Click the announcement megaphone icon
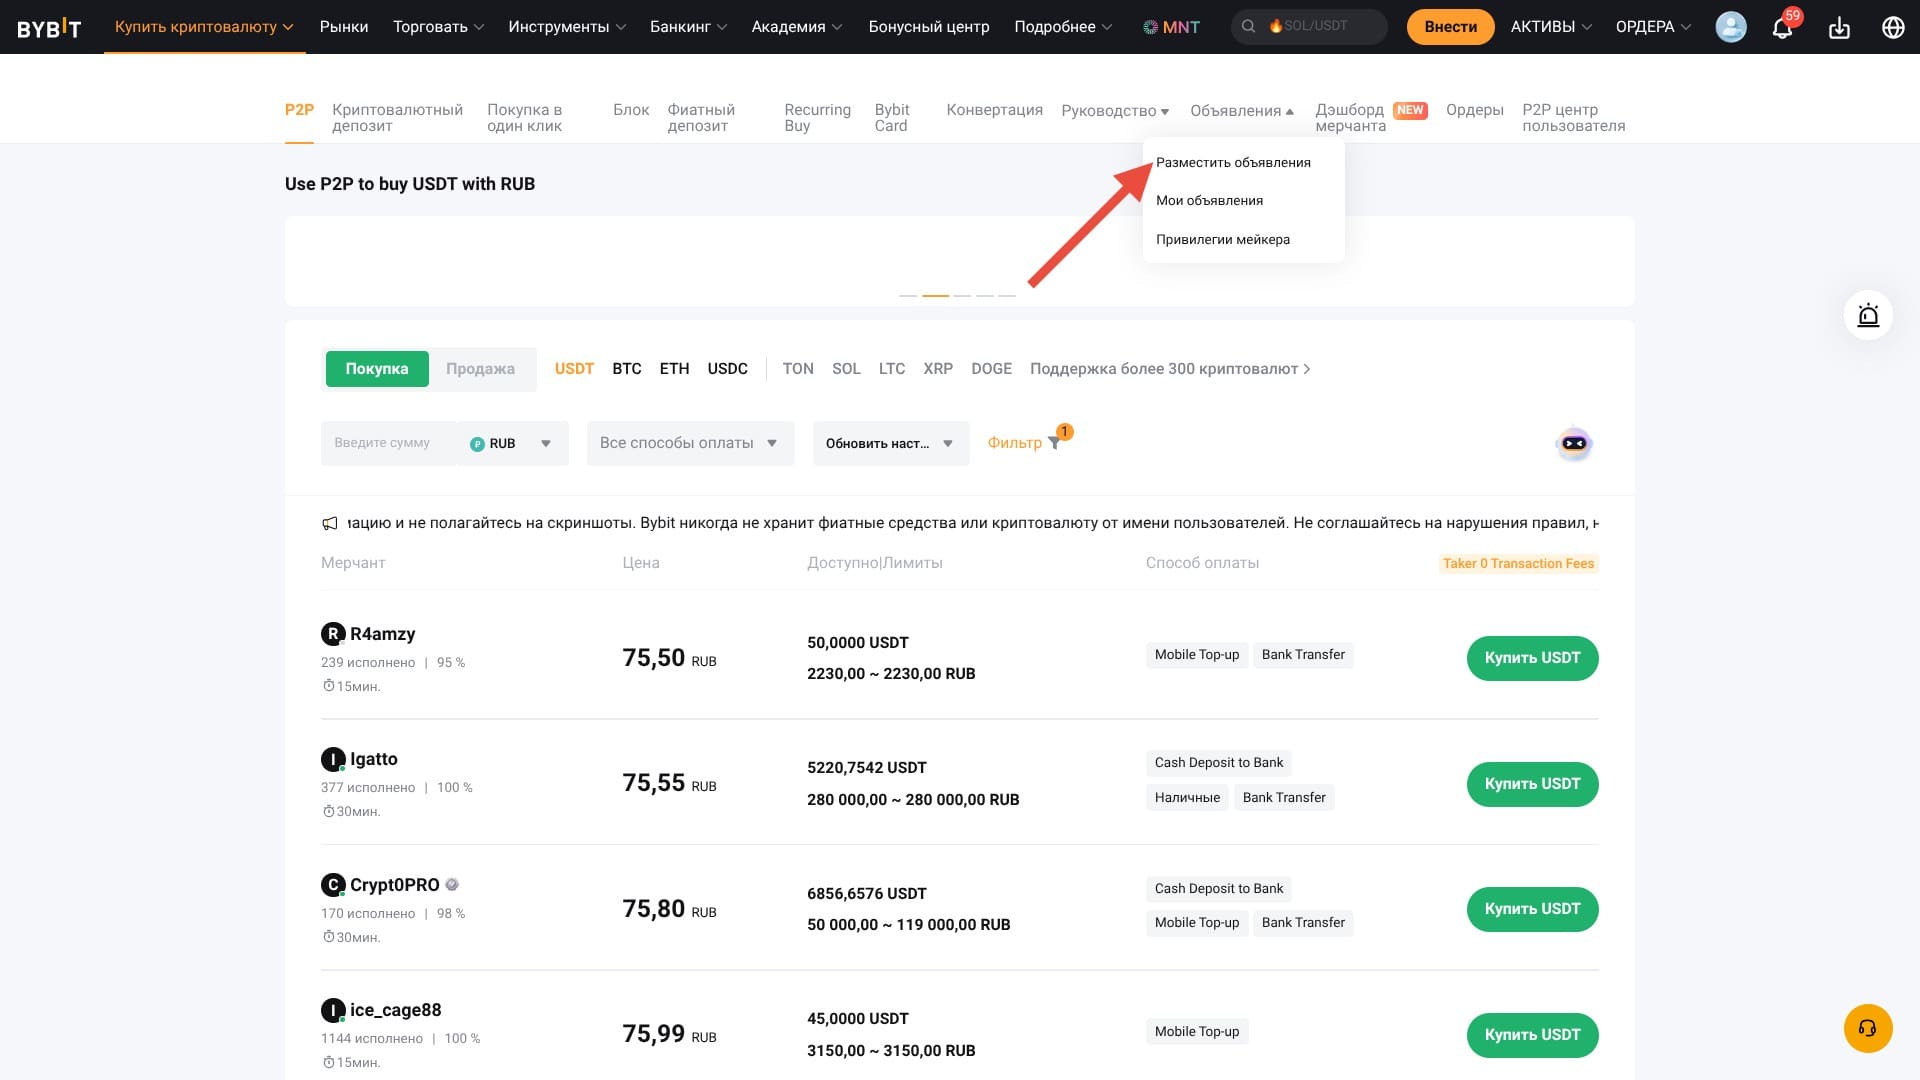Viewport: 1920px width, 1080px height. 330,523
